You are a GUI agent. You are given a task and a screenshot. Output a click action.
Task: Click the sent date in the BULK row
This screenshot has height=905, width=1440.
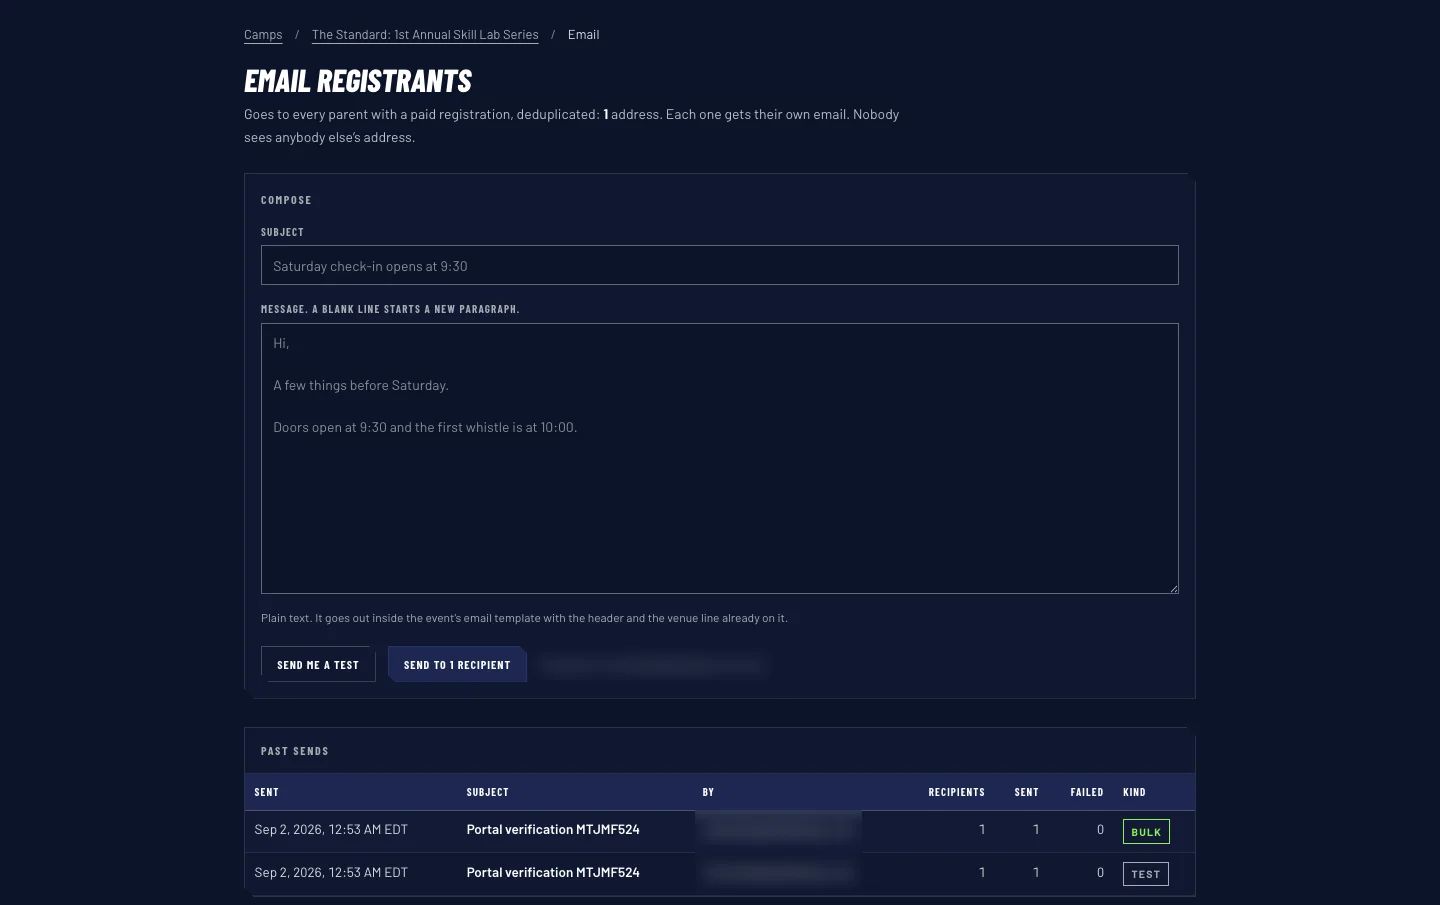[x=331, y=830]
